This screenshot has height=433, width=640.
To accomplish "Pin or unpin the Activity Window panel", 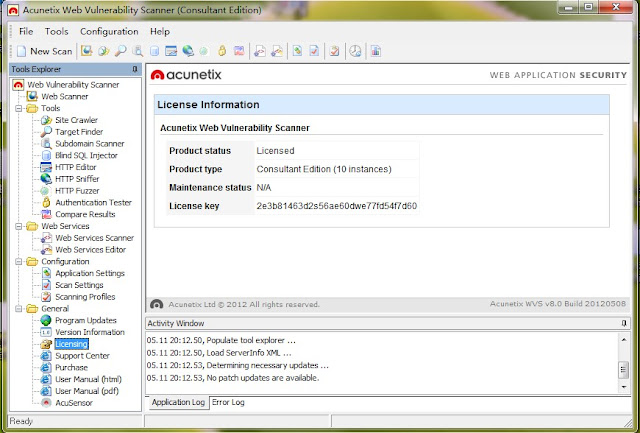I will pos(624,323).
